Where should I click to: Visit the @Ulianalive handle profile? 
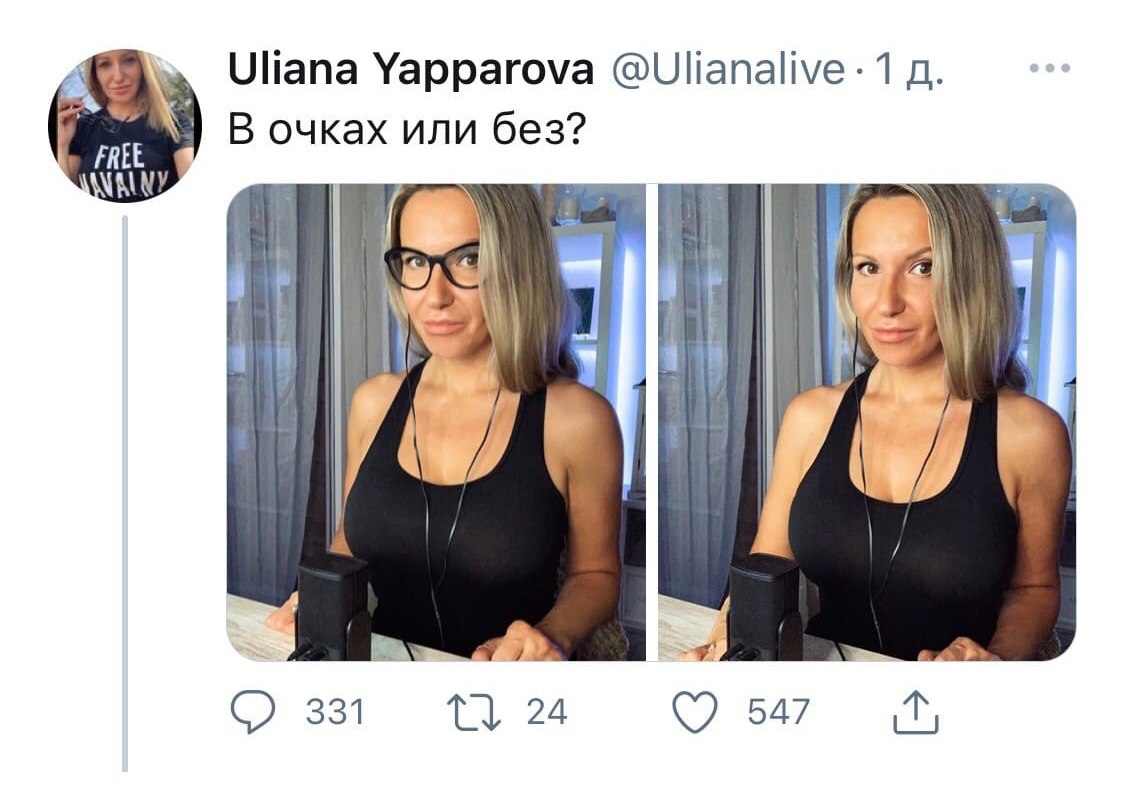[x=728, y=70]
